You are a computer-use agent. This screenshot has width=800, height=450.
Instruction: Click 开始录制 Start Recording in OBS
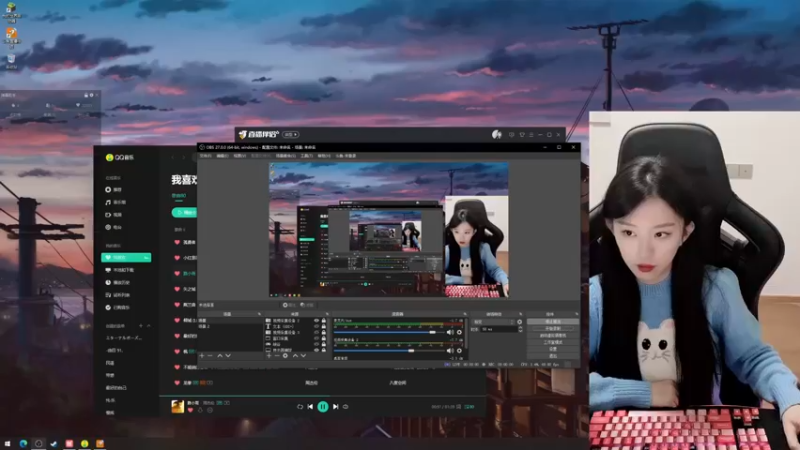tap(553, 329)
